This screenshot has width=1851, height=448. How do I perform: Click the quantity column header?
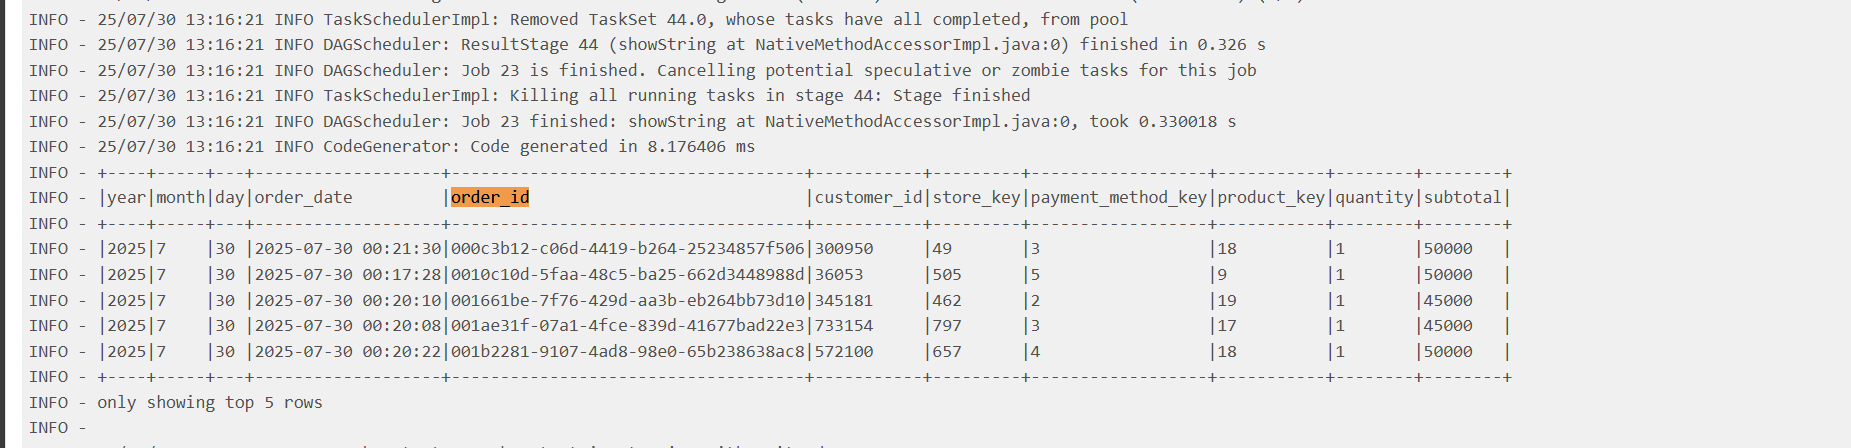click(x=1374, y=197)
